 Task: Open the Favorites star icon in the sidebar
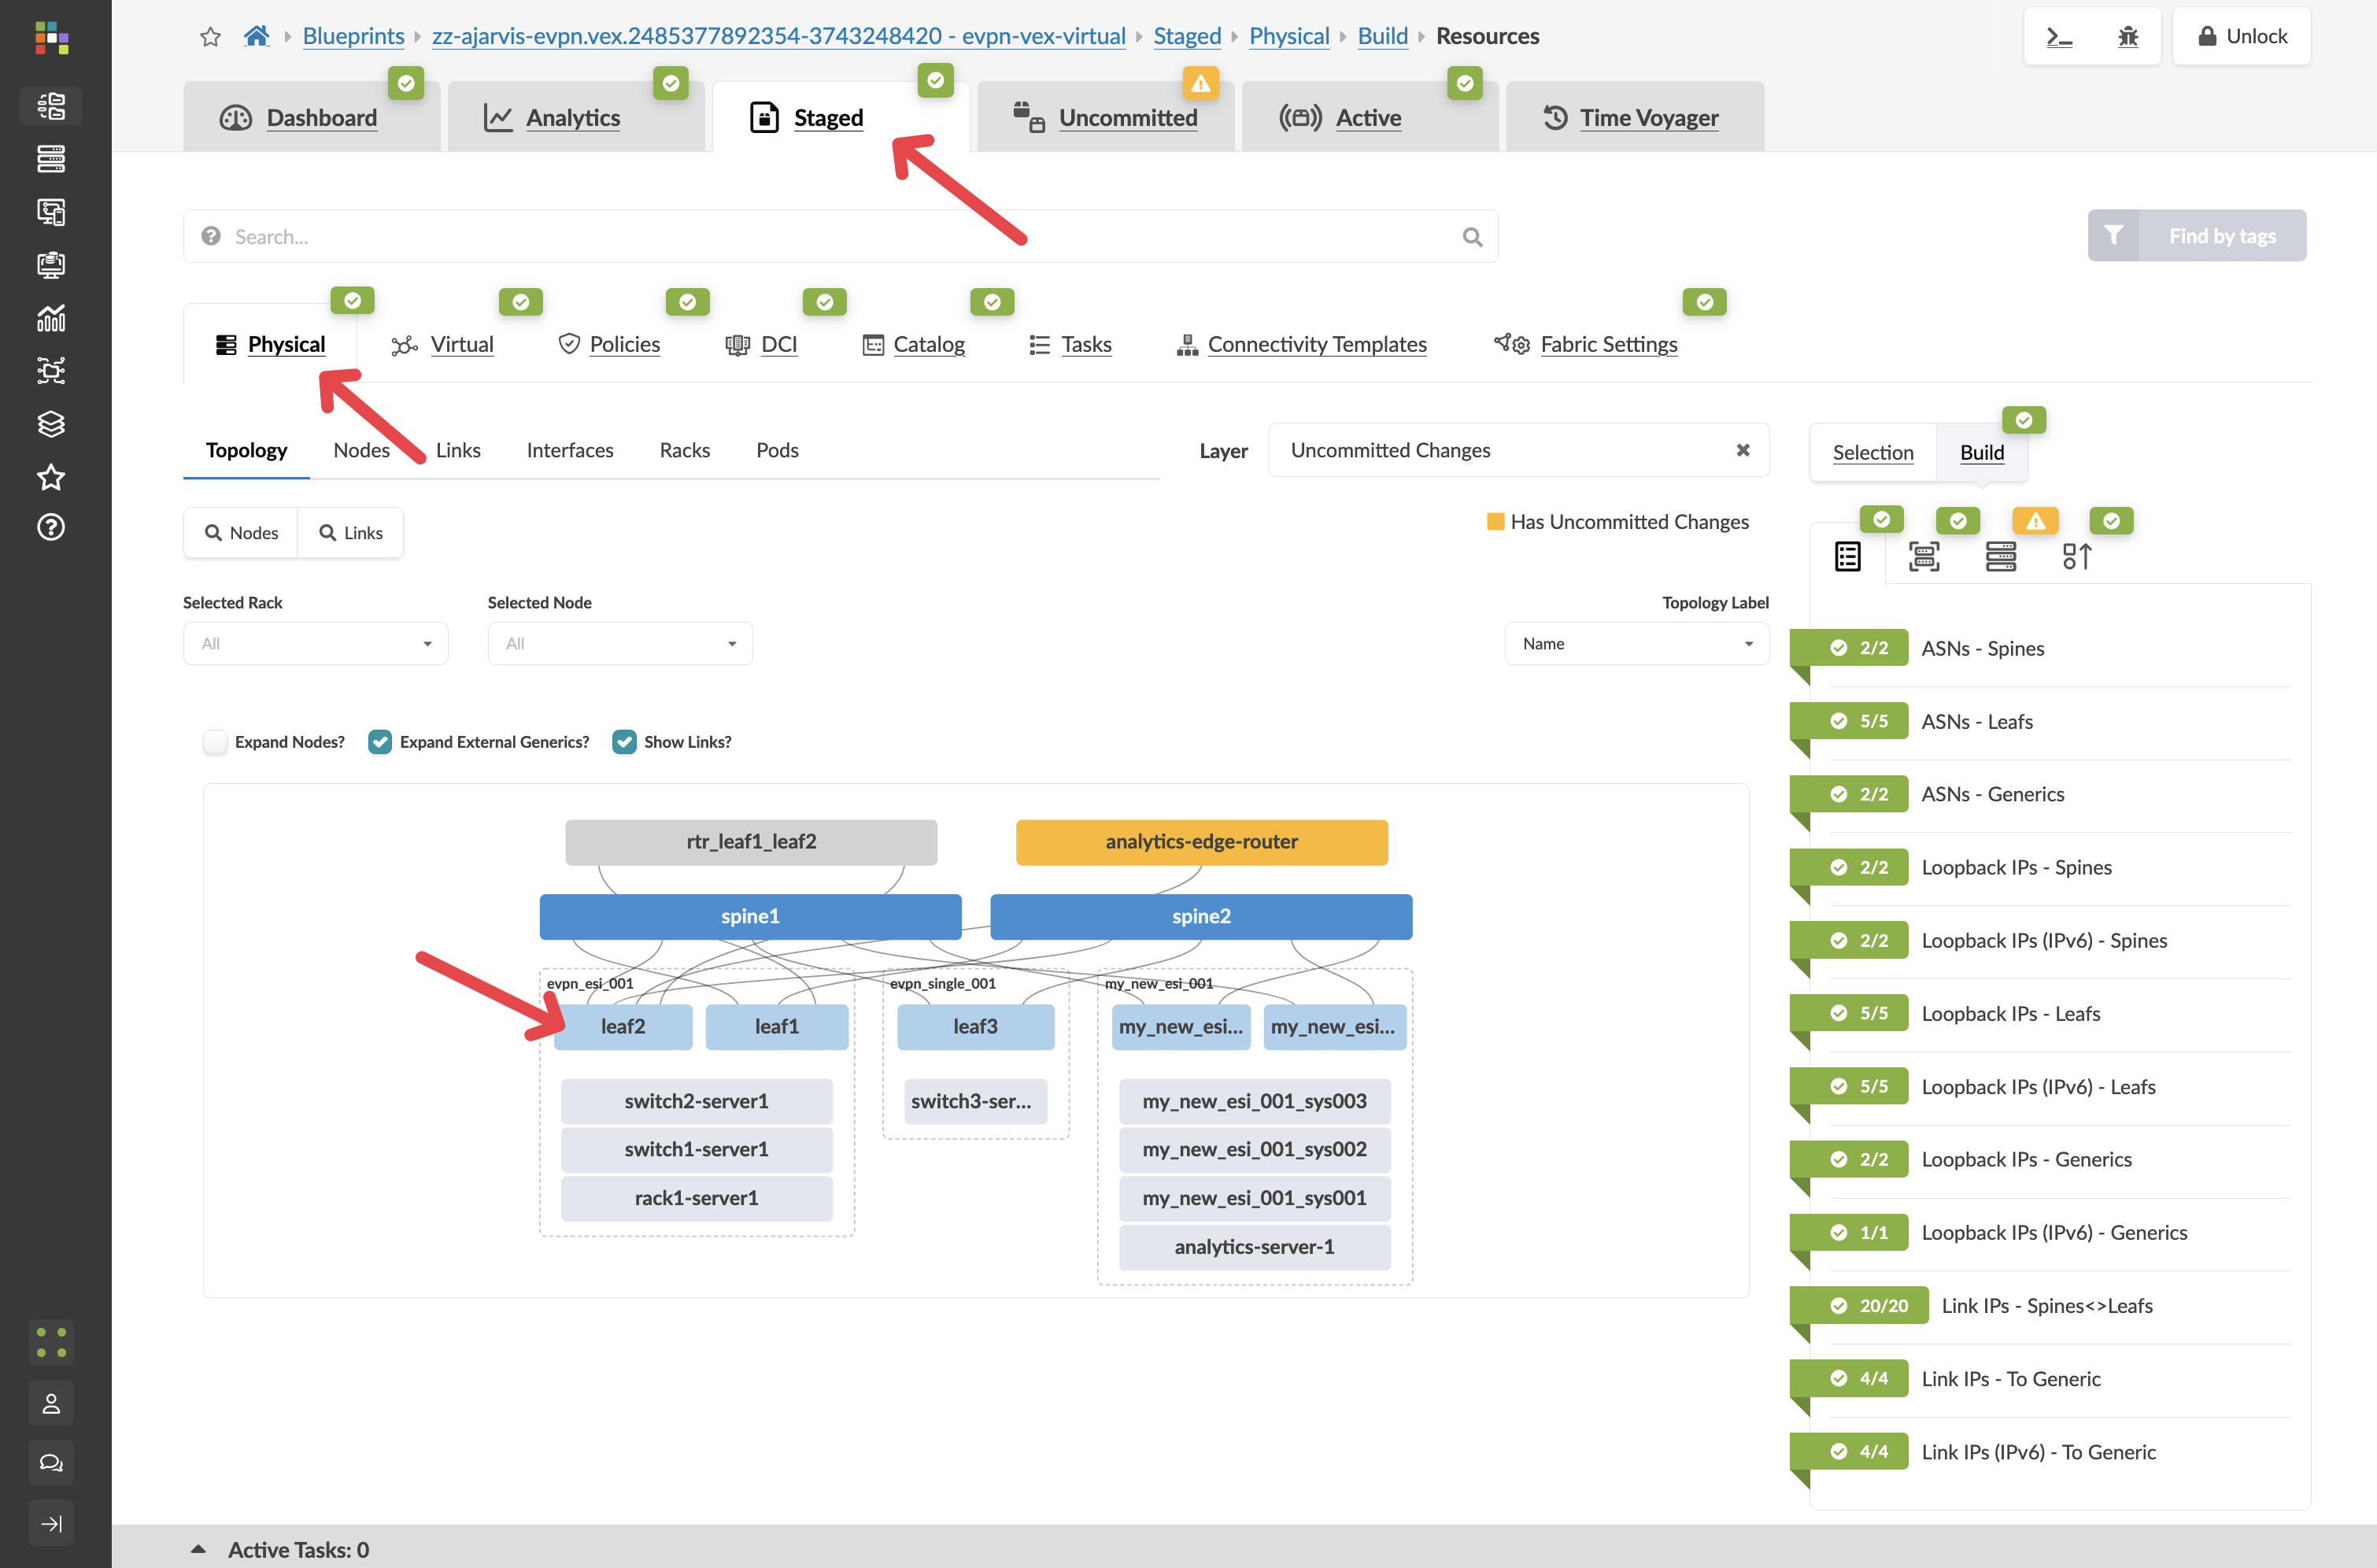point(51,477)
